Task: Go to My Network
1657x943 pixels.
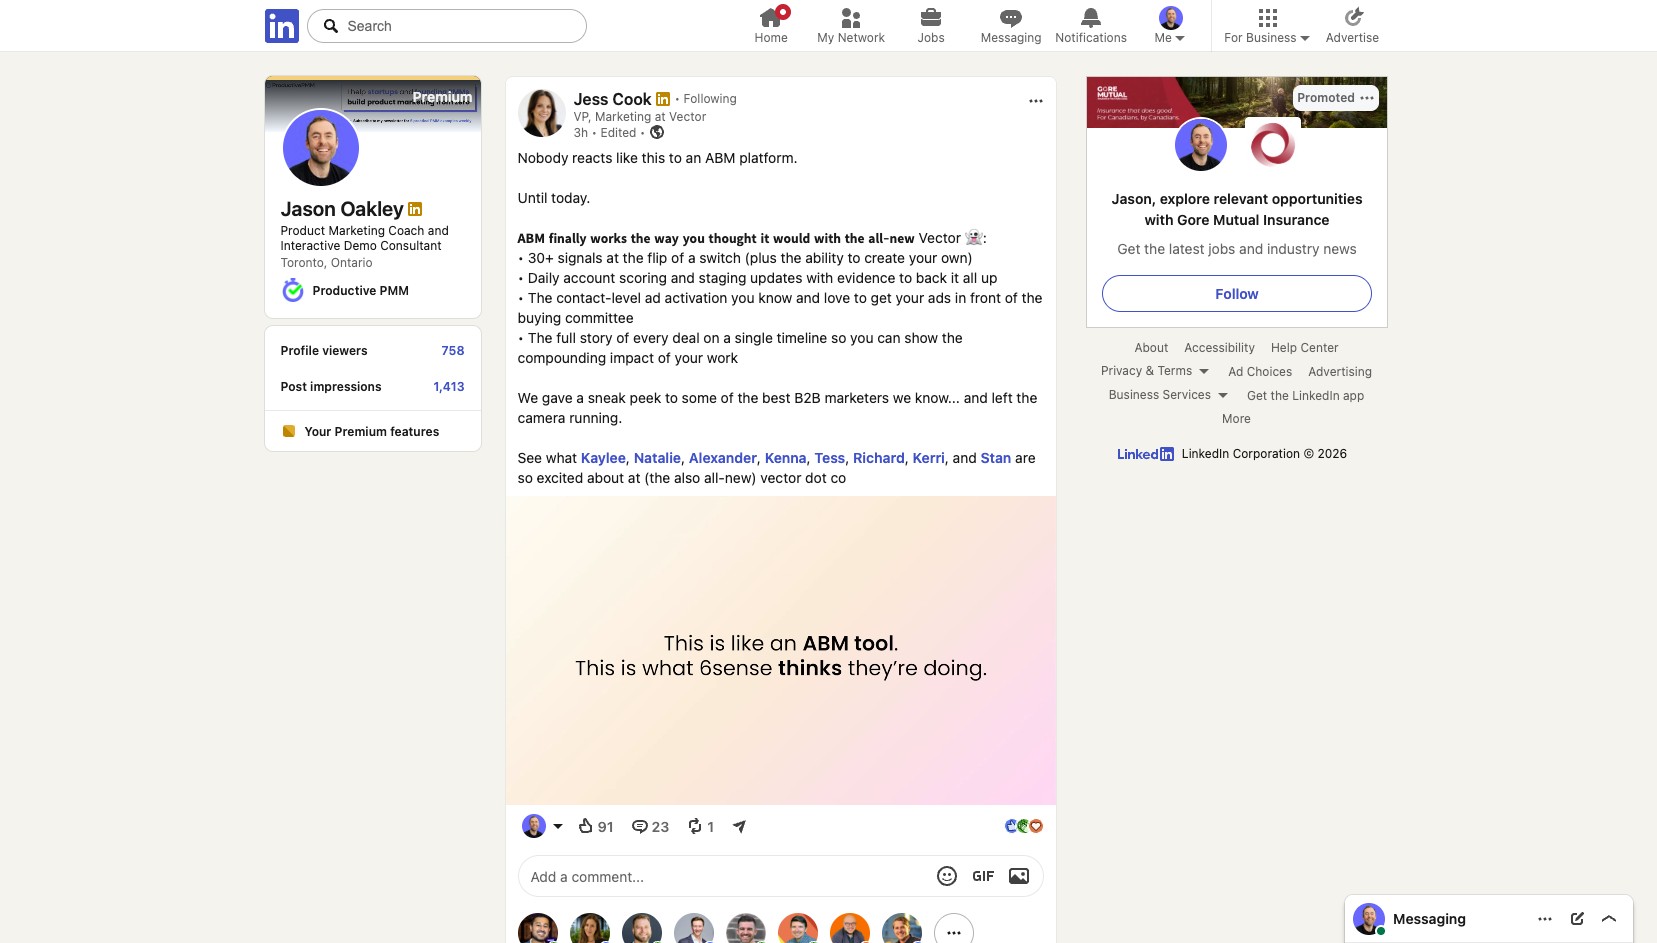Action: pos(851,26)
